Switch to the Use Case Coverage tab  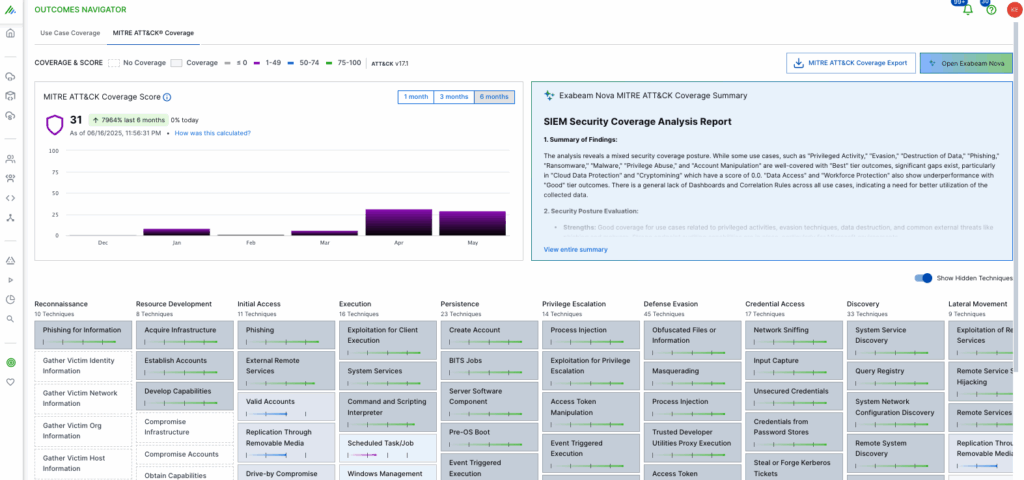click(71, 33)
